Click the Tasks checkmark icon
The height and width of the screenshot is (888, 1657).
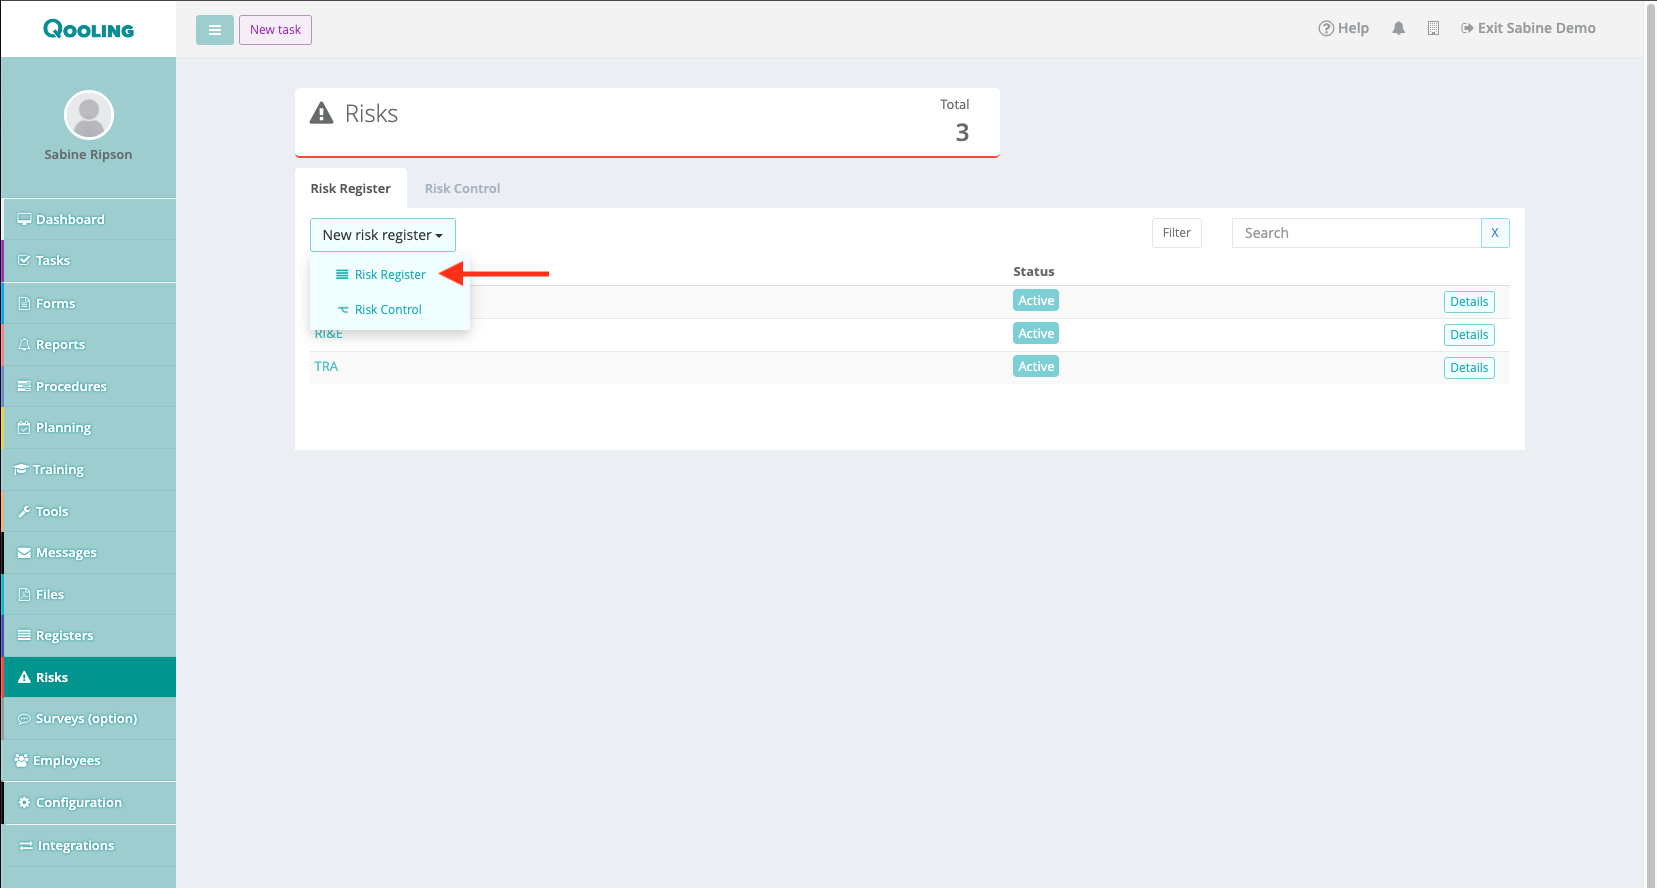click(x=24, y=260)
